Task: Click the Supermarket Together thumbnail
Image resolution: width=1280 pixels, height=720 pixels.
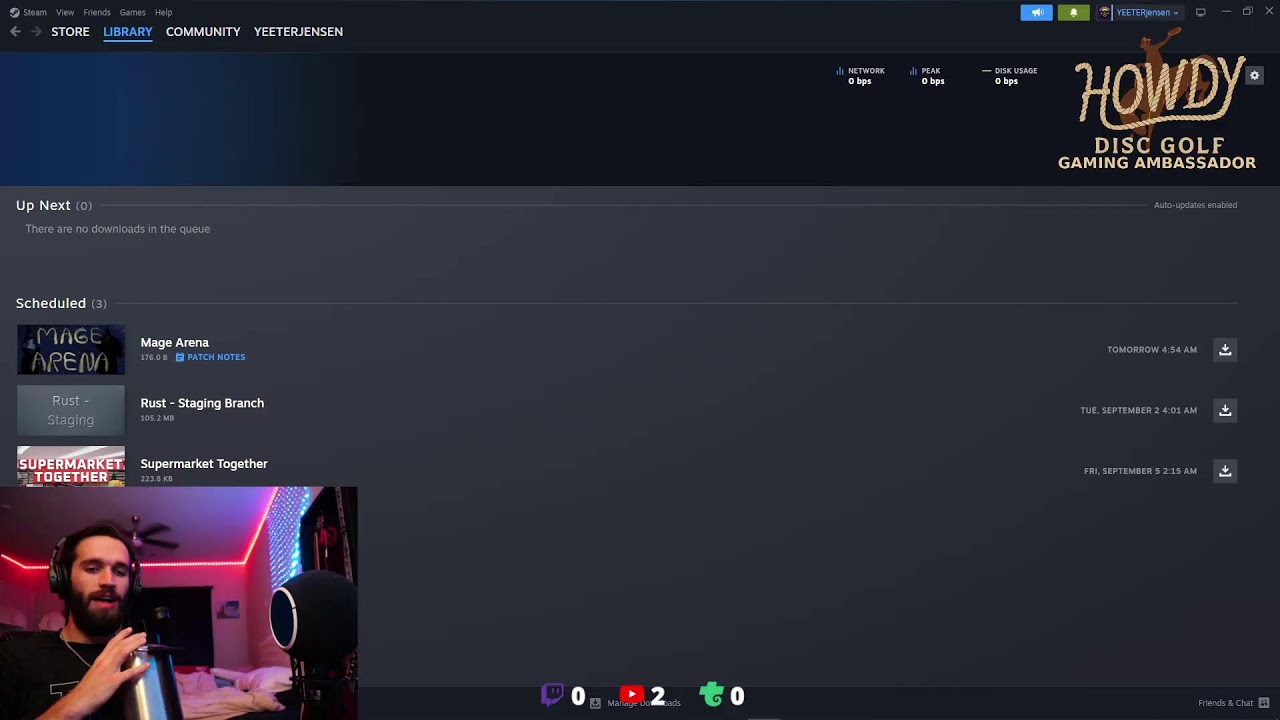Action: coord(71,466)
